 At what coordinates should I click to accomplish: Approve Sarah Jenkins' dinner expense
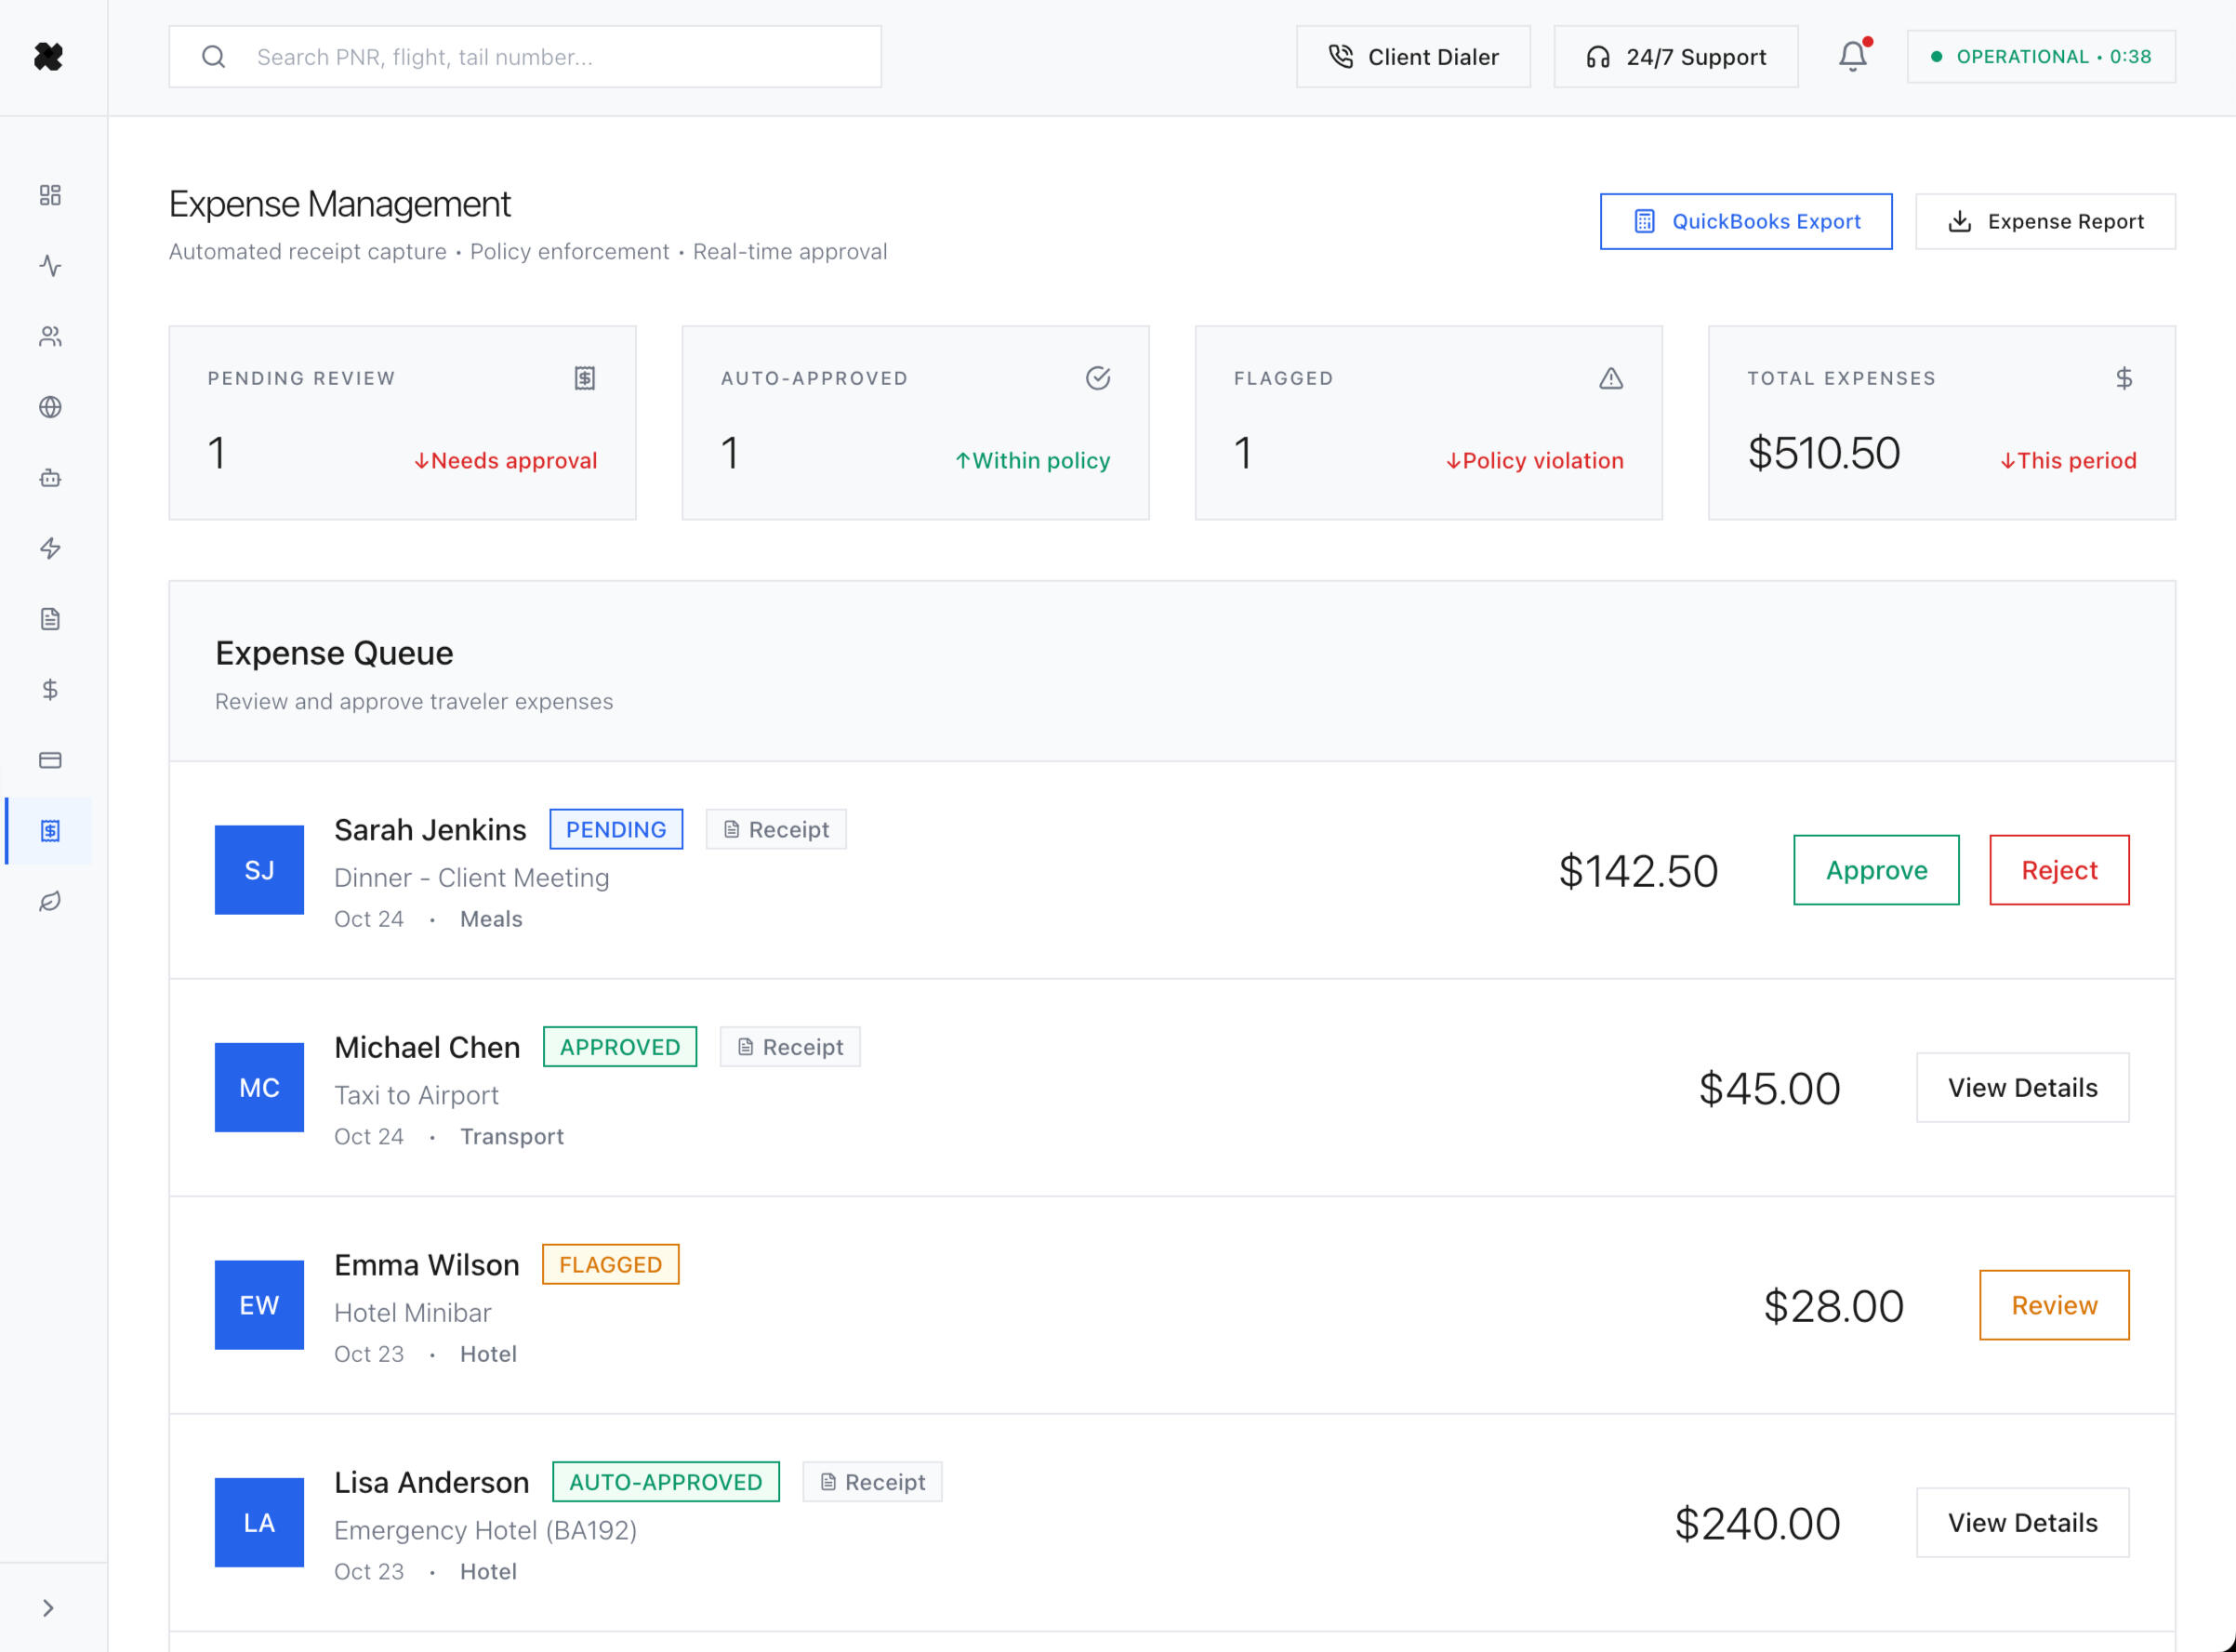coord(1875,870)
